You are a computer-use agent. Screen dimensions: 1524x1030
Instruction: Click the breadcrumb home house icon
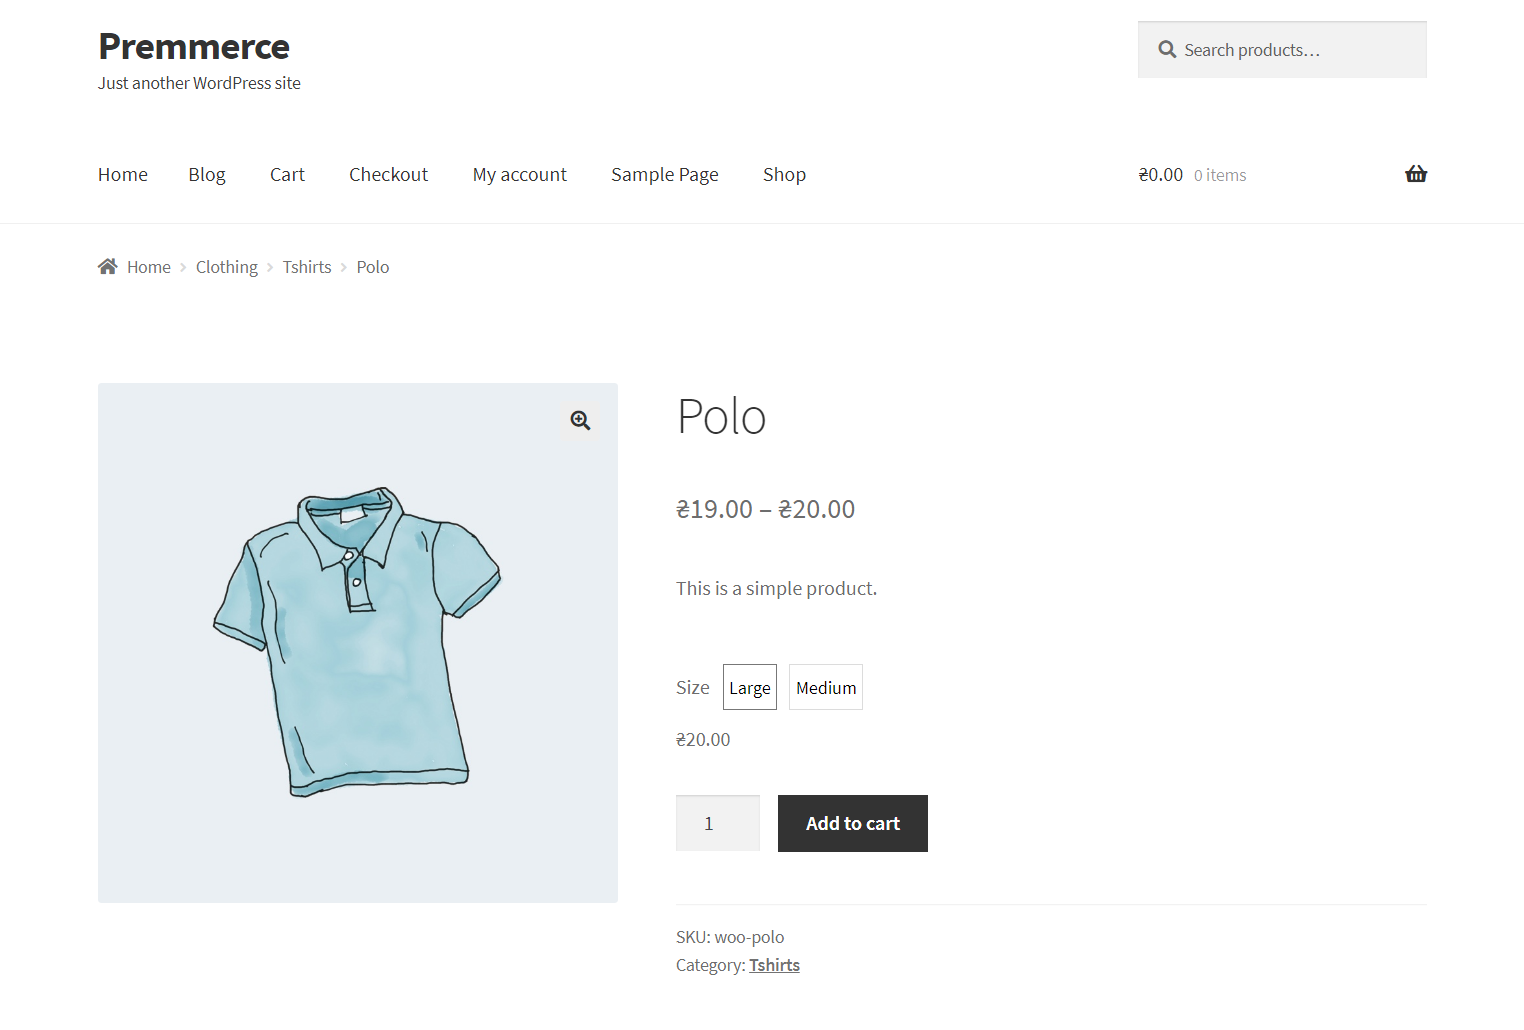(x=108, y=266)
